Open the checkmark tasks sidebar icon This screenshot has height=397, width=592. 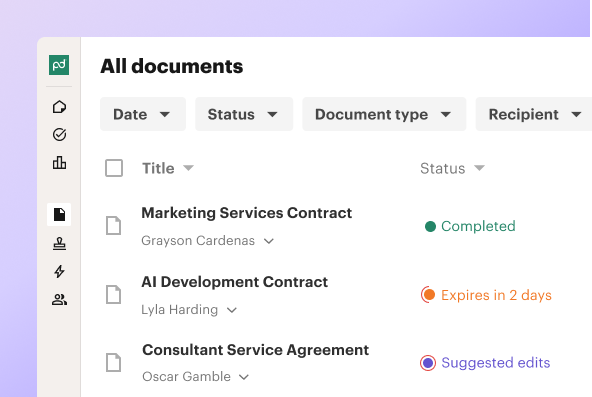coord(59,134)
